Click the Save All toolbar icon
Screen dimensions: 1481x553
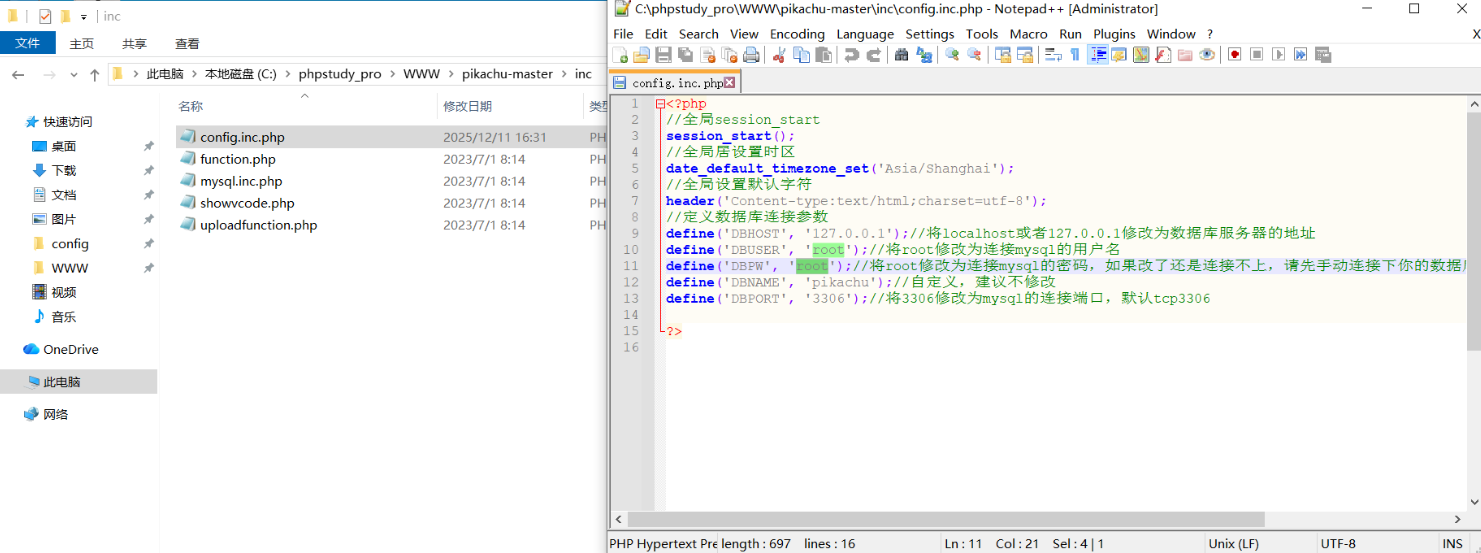click(685, 55)
